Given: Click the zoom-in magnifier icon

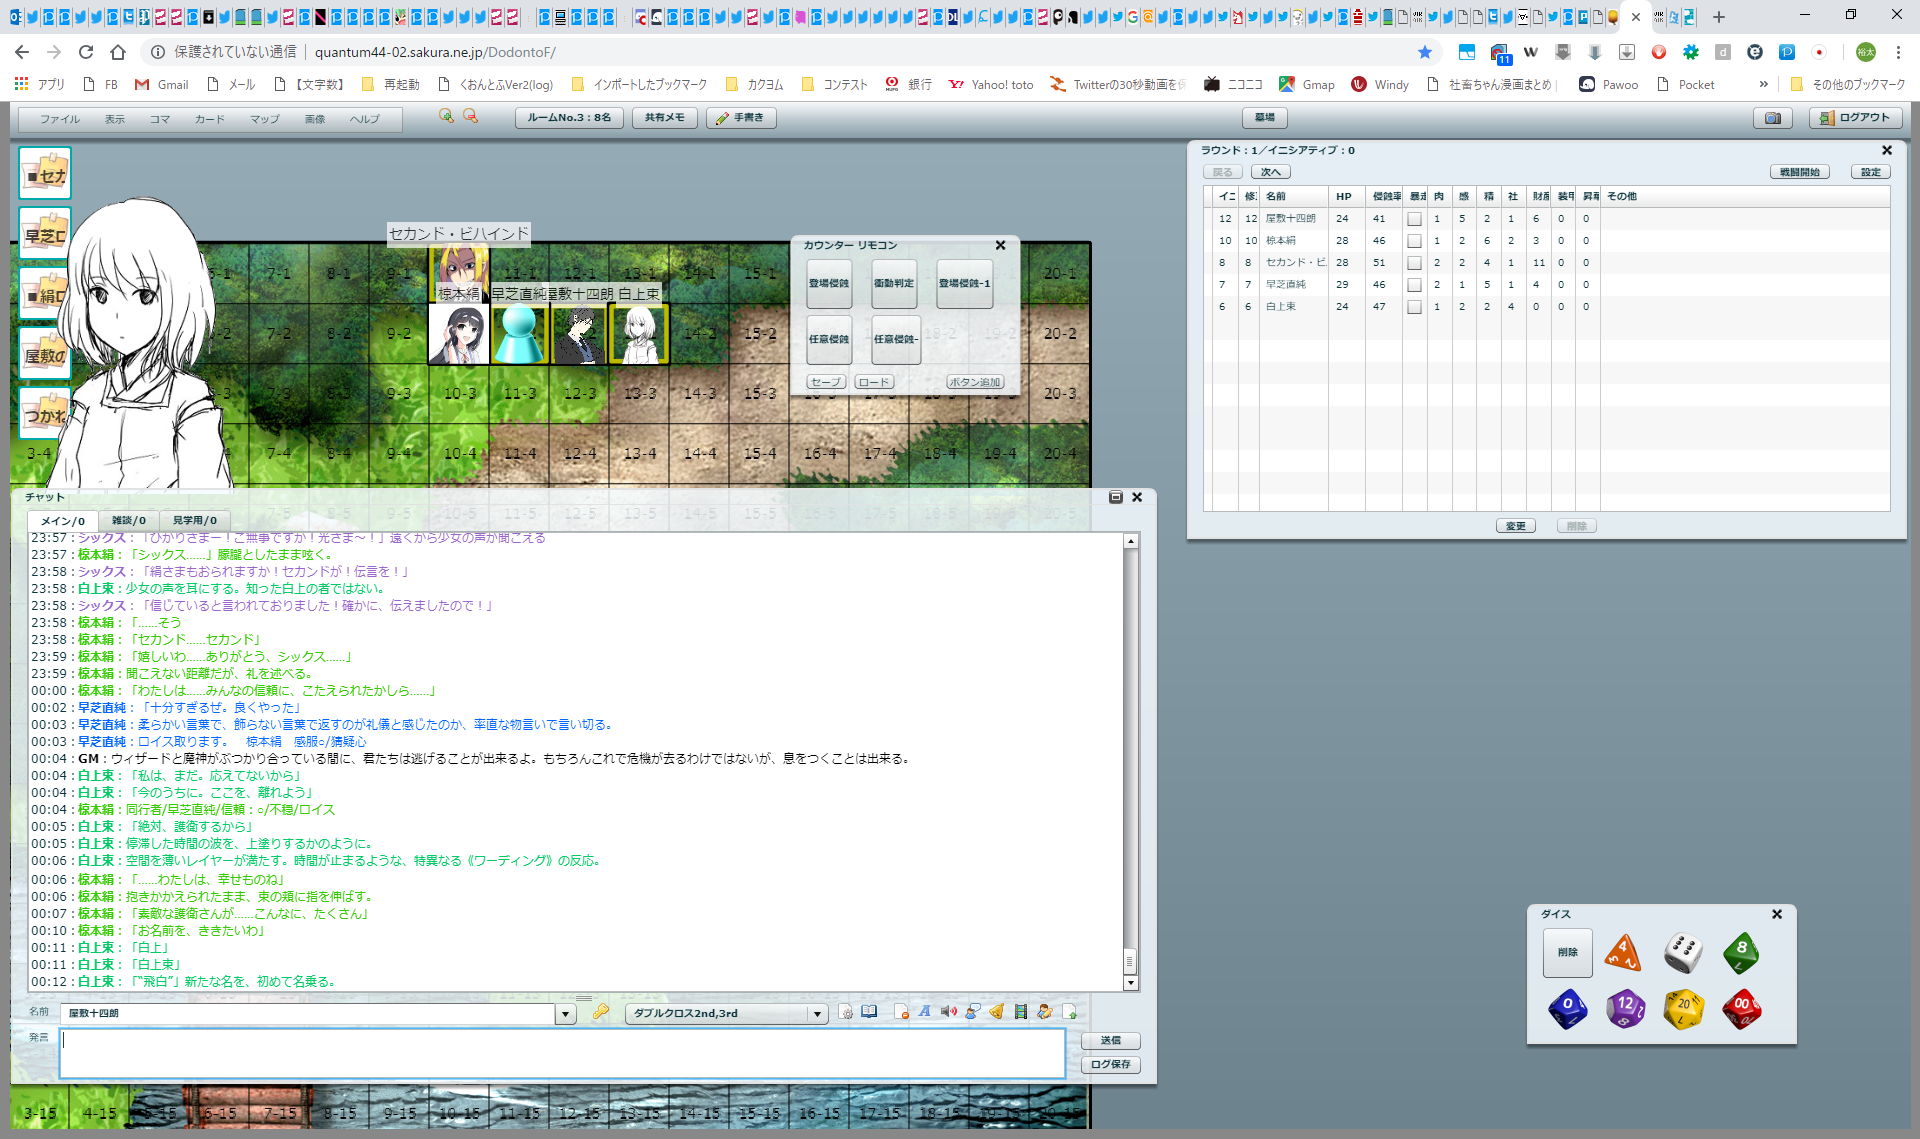Looking at the screenshot, I should click(x=446, y=117).
